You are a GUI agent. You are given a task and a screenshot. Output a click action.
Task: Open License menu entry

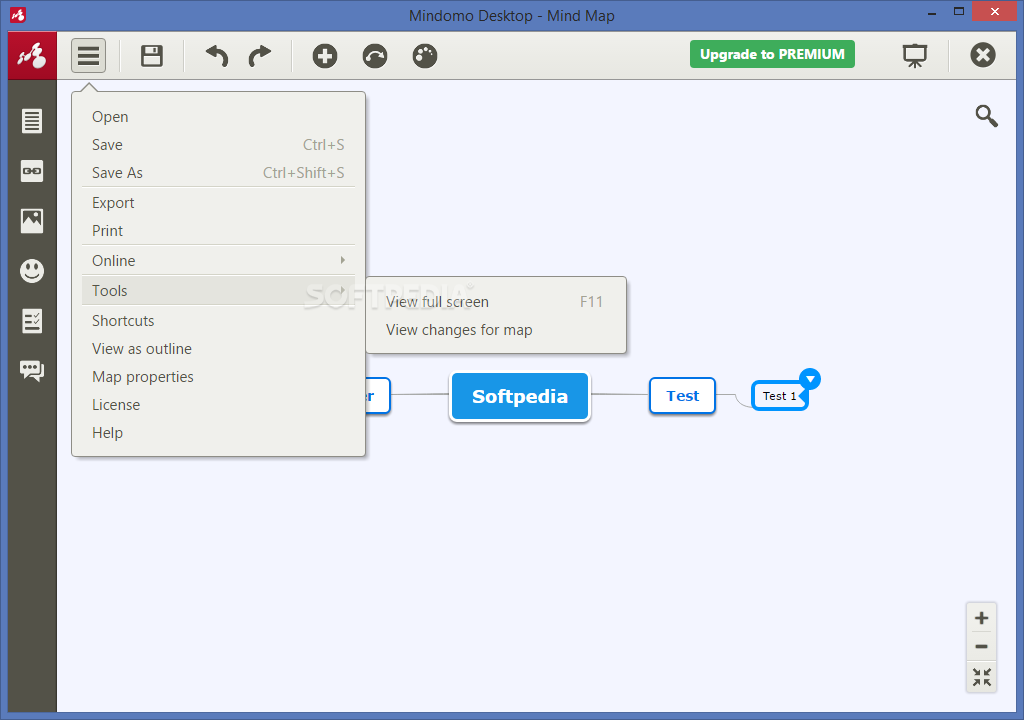pos(218,405)
